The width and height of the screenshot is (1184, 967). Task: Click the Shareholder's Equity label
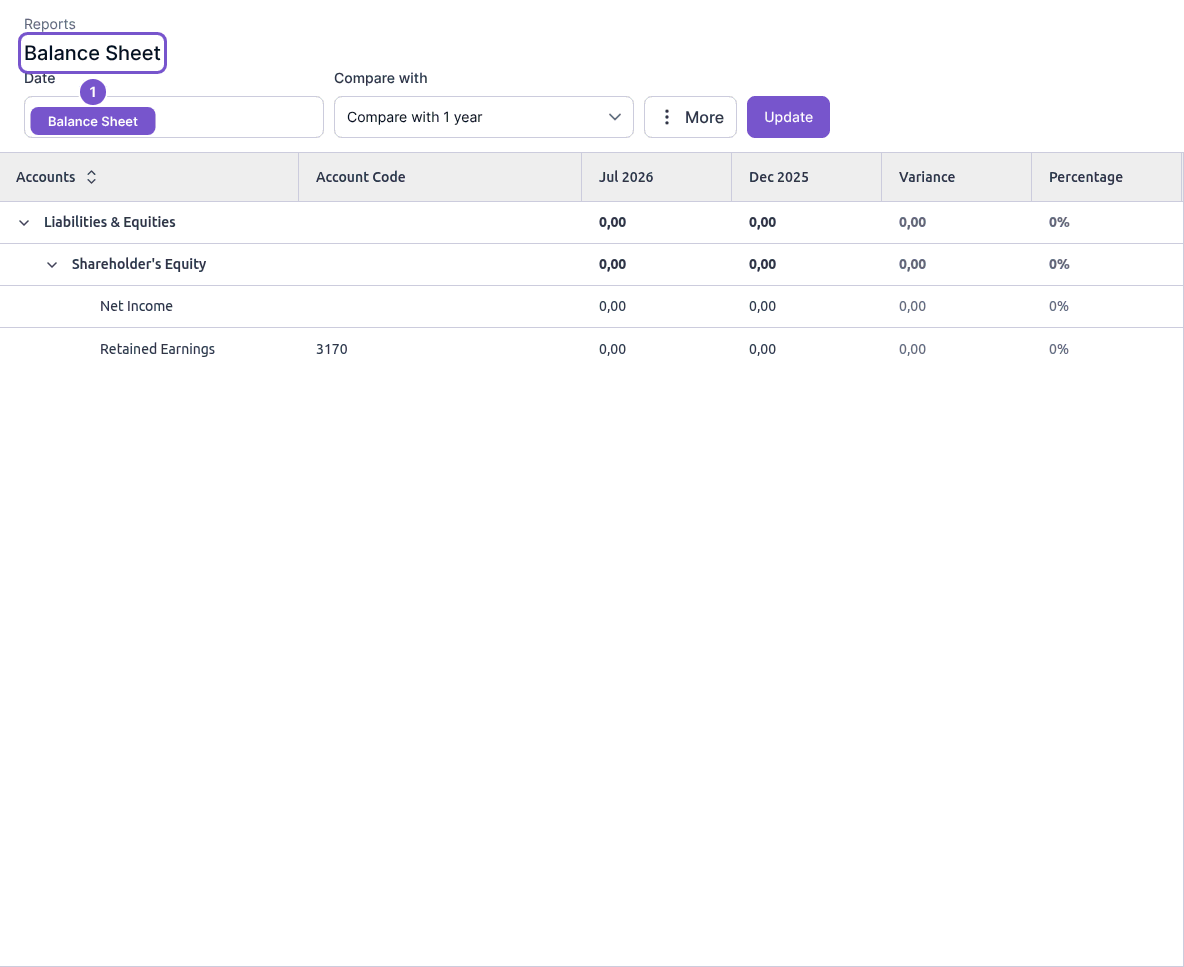click(139, 264)
